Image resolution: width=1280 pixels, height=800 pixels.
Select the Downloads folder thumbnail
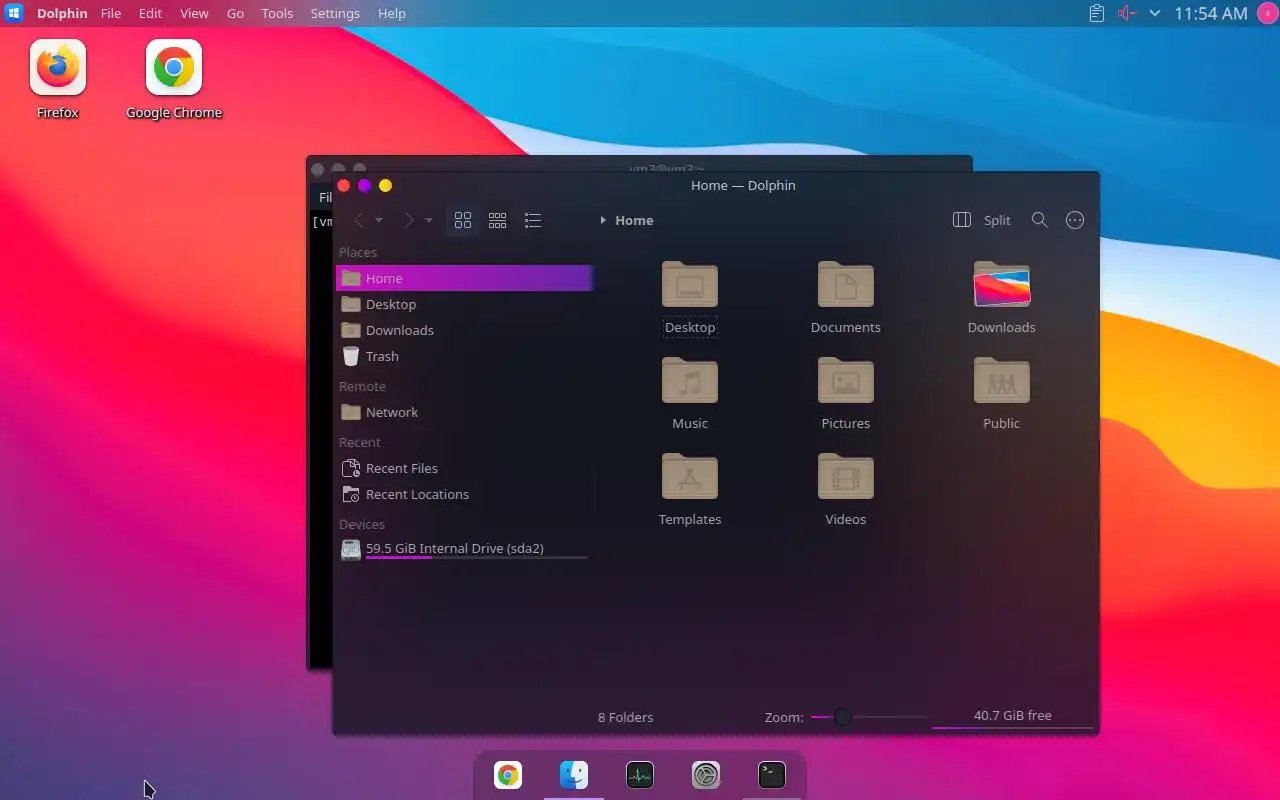(x=1002, y=285)
